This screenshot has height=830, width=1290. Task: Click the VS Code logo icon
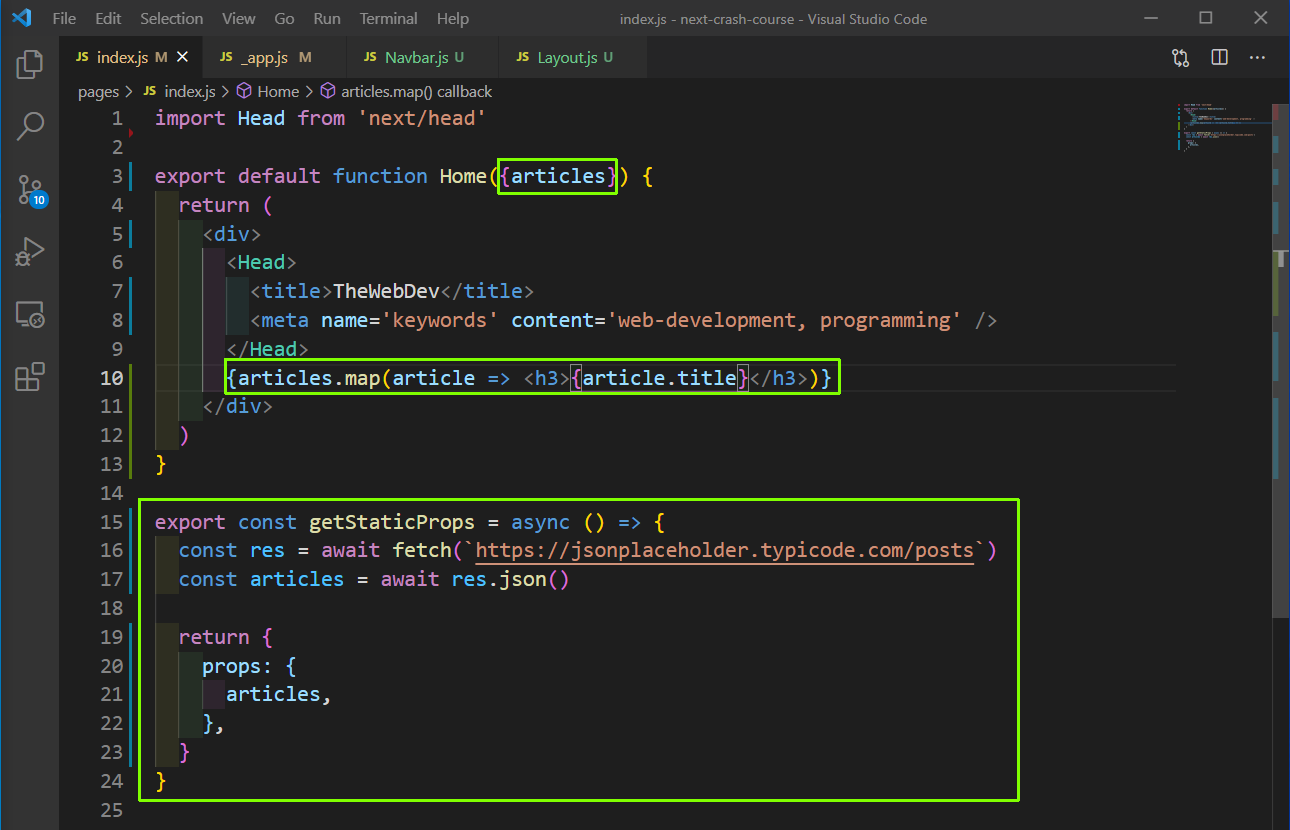point(21,18)
